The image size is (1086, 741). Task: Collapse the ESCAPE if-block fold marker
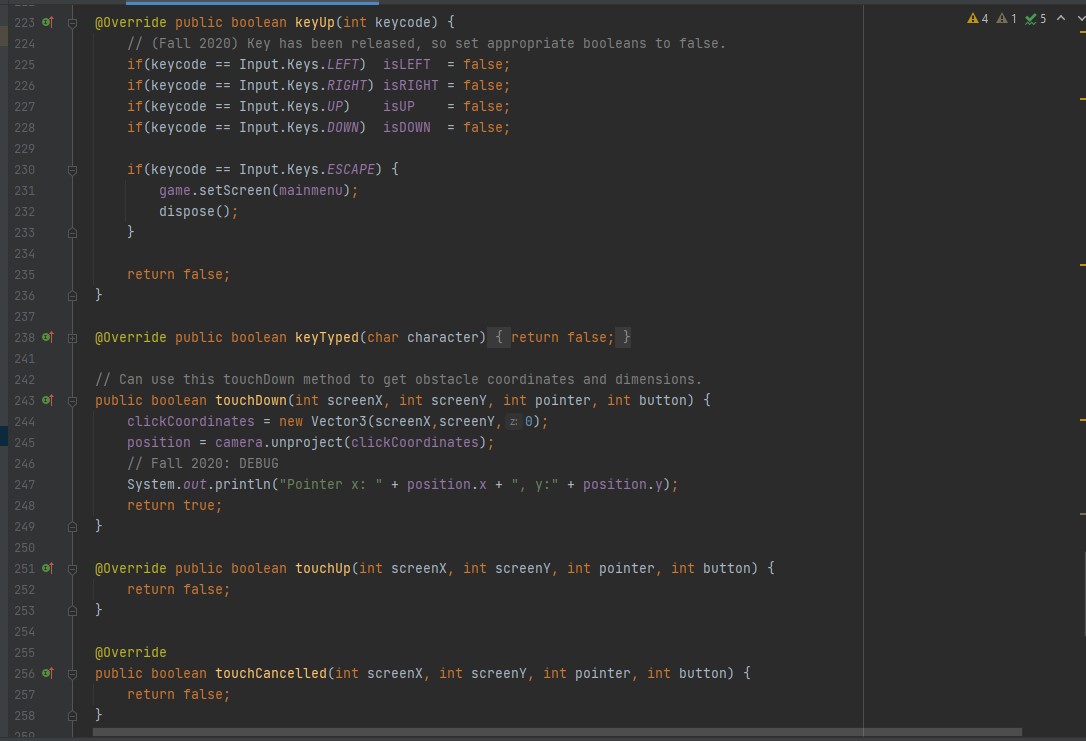point(72,169)
